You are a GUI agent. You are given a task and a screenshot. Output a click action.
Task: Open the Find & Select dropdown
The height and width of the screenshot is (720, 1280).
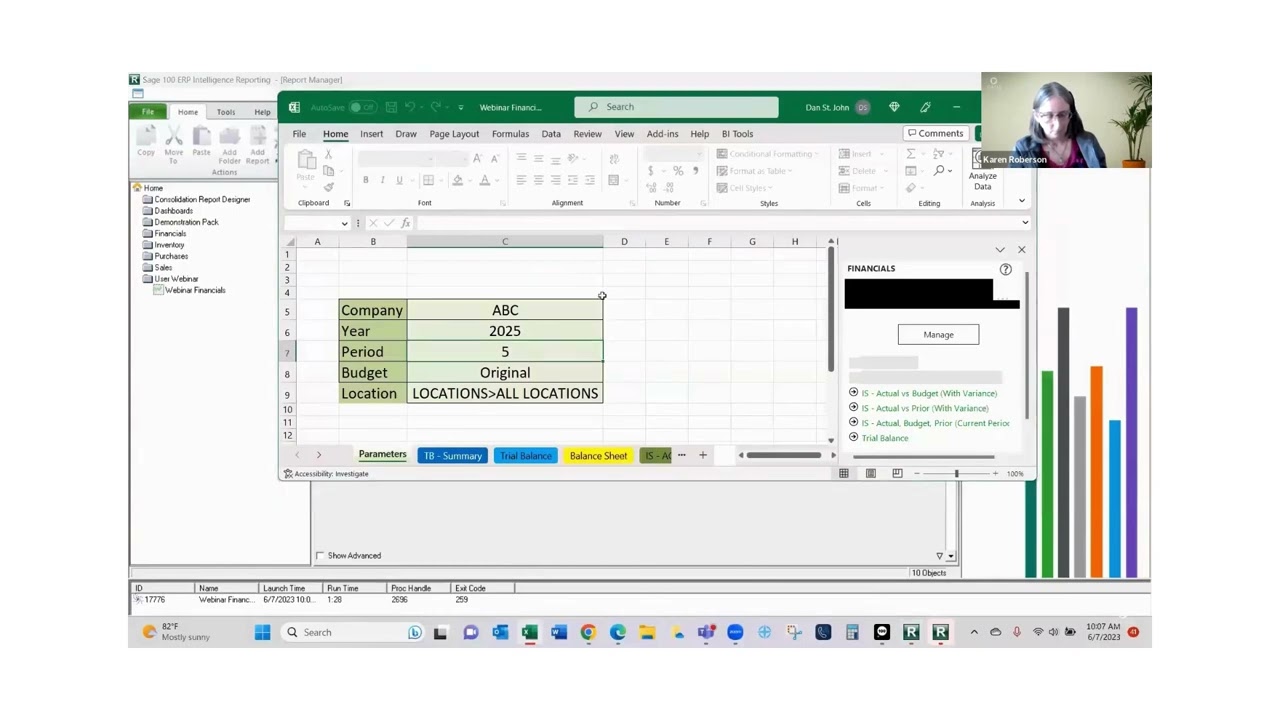942,171
